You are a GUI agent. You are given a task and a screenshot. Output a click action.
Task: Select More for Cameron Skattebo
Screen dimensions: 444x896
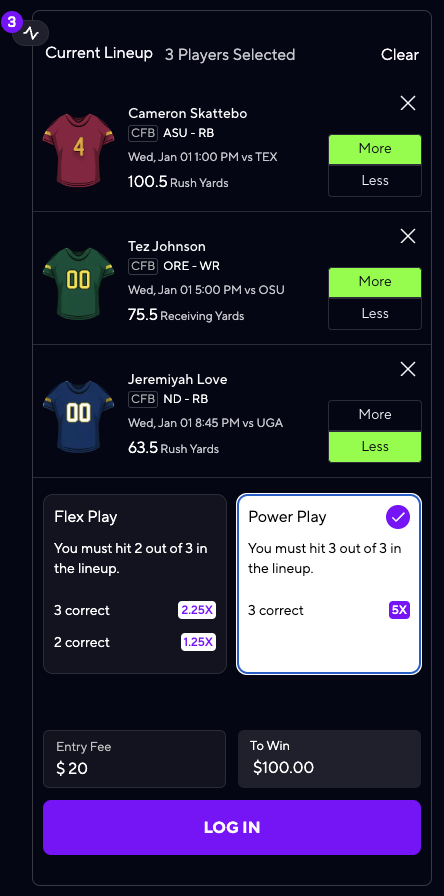pyautogui.click(x=375, y=149)
